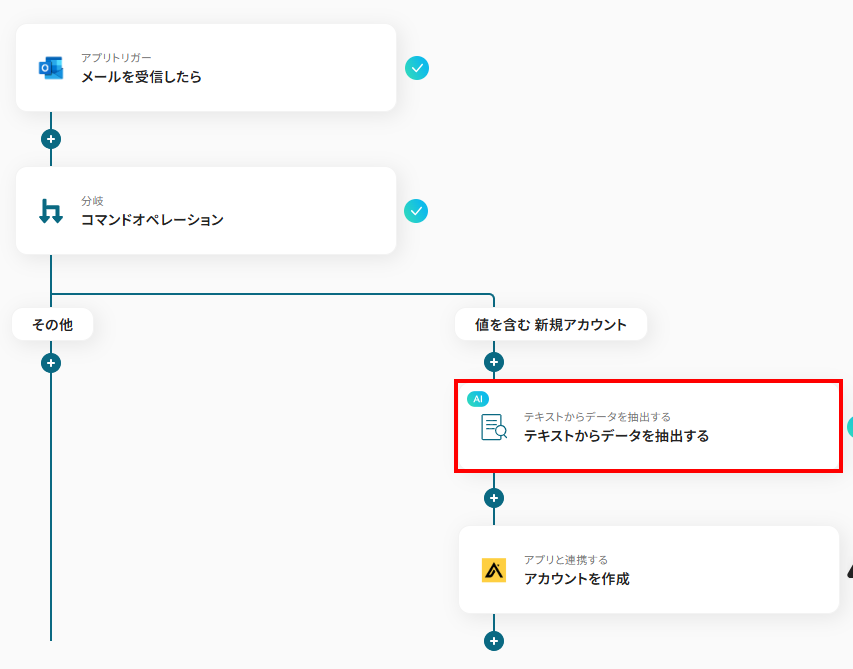The width and height of the screenshot is (853, 669).
Task: Click the AI badge on the extraction step
Action: click(479, 398)
